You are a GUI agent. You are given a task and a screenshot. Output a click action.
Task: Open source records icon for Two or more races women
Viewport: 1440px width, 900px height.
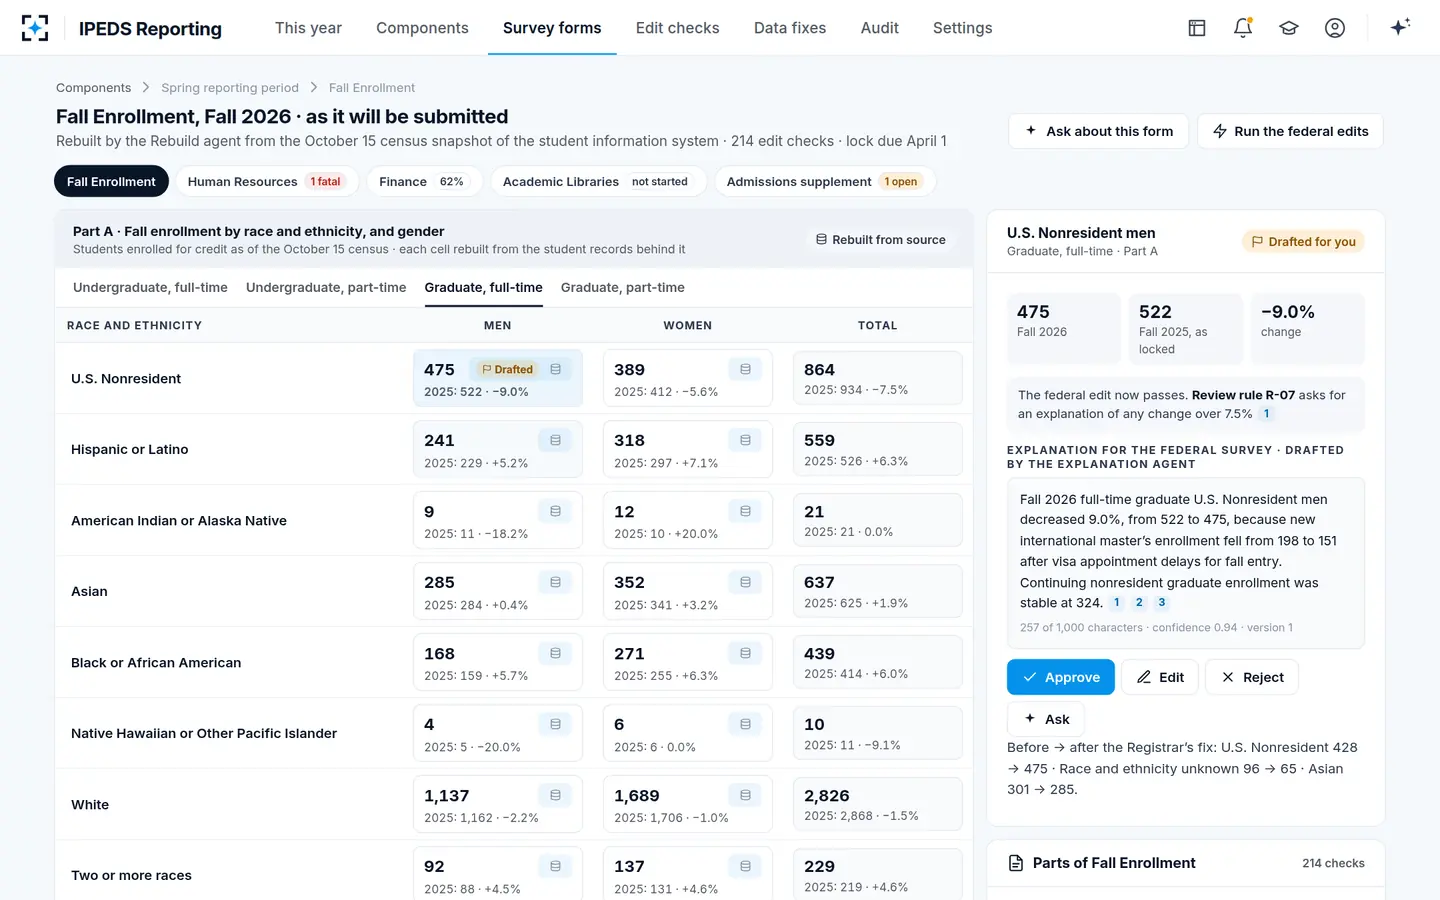[745, 866]
